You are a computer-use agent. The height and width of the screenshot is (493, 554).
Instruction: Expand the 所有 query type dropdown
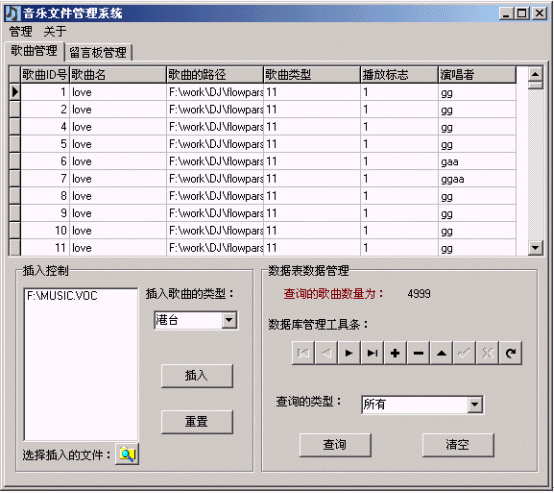point(475,404)
